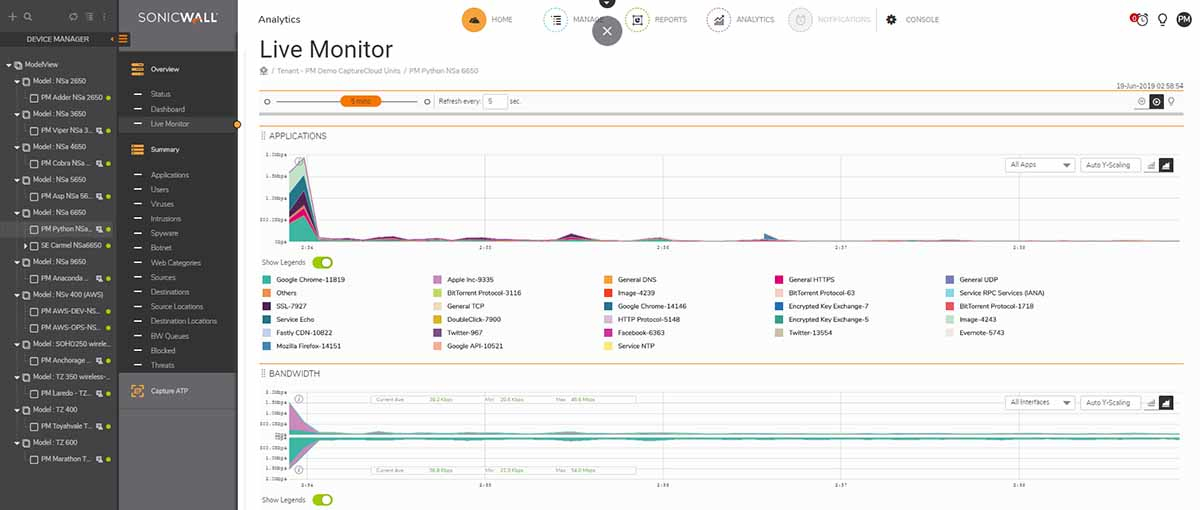Image resolution: width=1200 pixels, height=510 pixels.
Task: Click Auto Y-Scaling button in Bandwidth panel
Action: (1110, 402)
